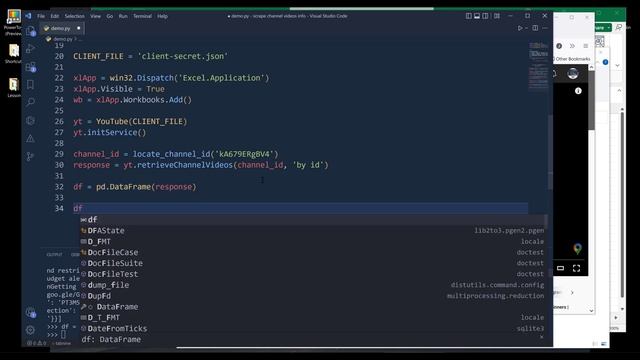Choose the DocFileTest suggestion
This screenshot has height=360, width=640.
(x=312, y=274)
